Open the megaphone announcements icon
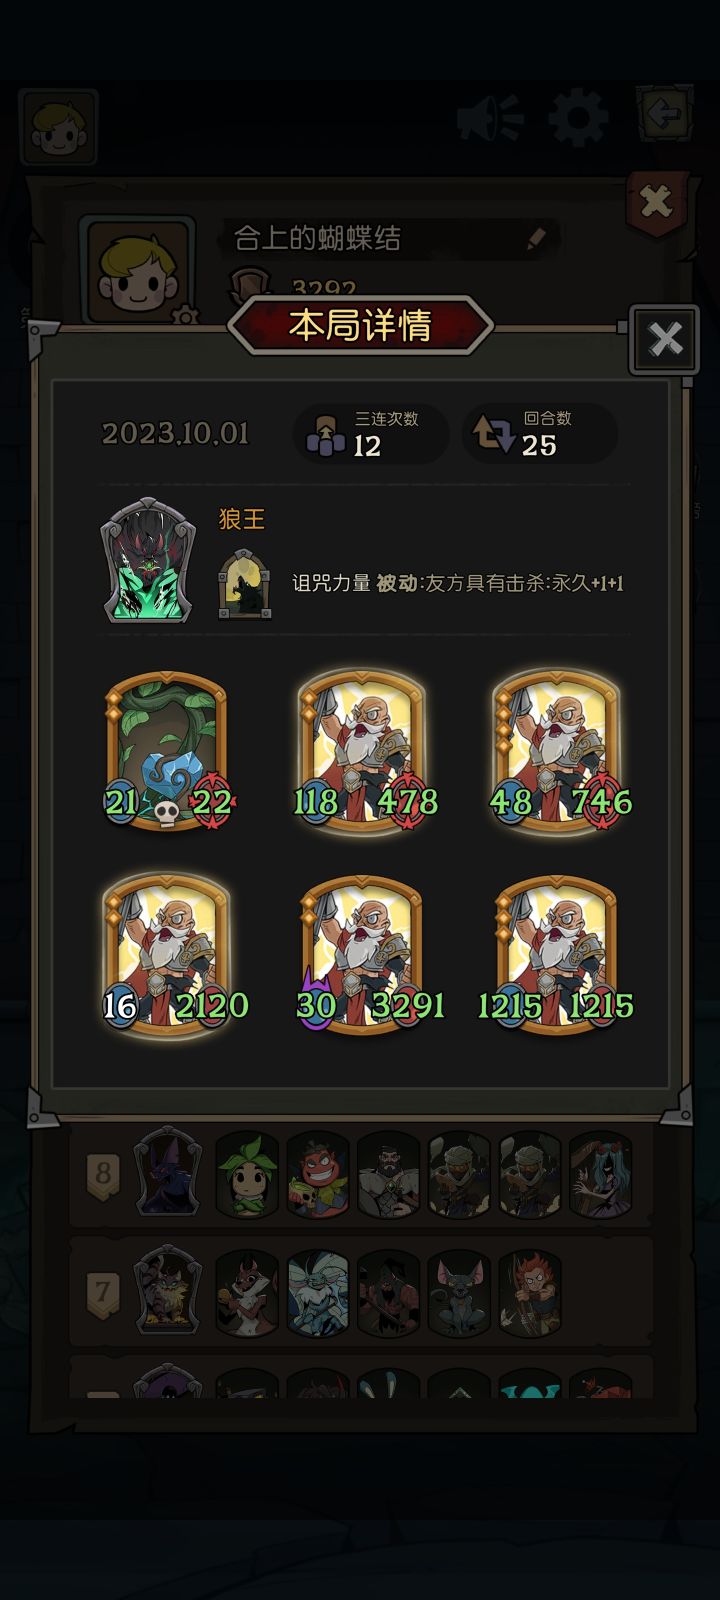 pyautogui.click(x=490, y=119)
